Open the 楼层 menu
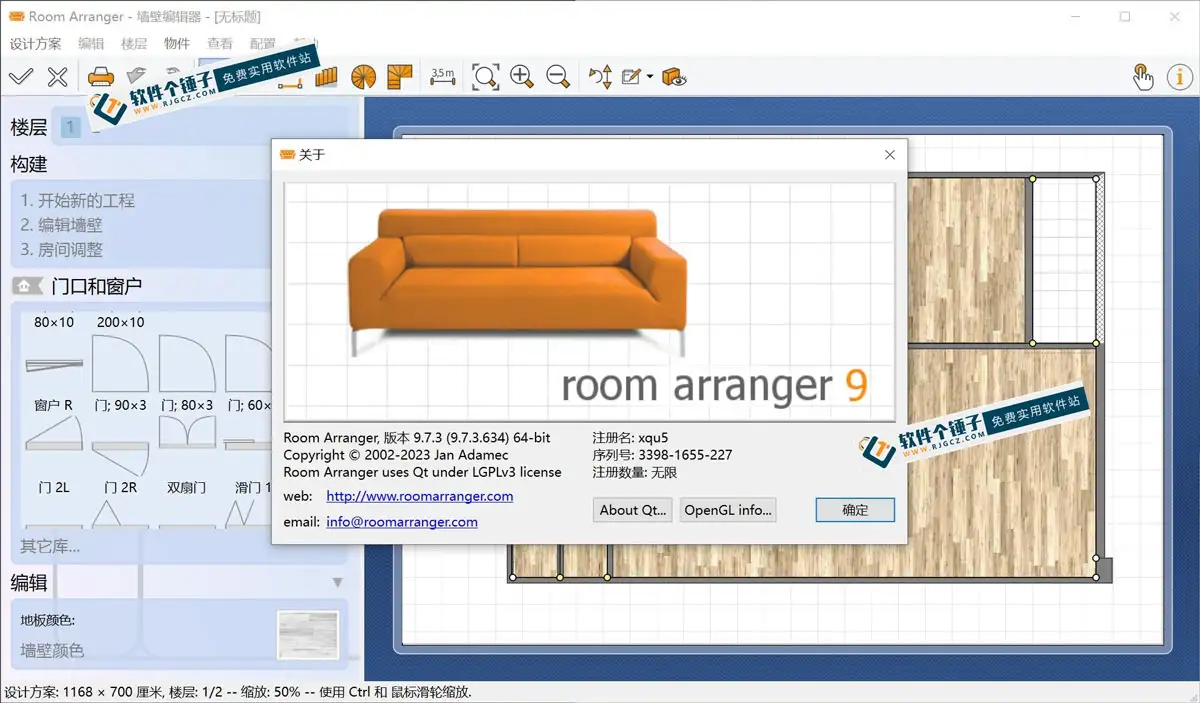 coord(134,43)
